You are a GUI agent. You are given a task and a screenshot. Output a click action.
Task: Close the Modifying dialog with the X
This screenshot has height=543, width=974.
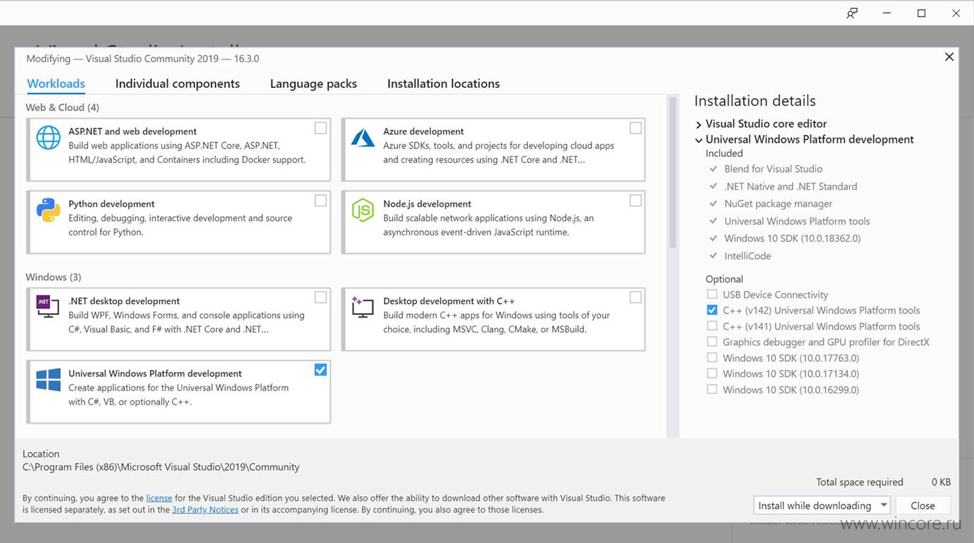point(949,57)
